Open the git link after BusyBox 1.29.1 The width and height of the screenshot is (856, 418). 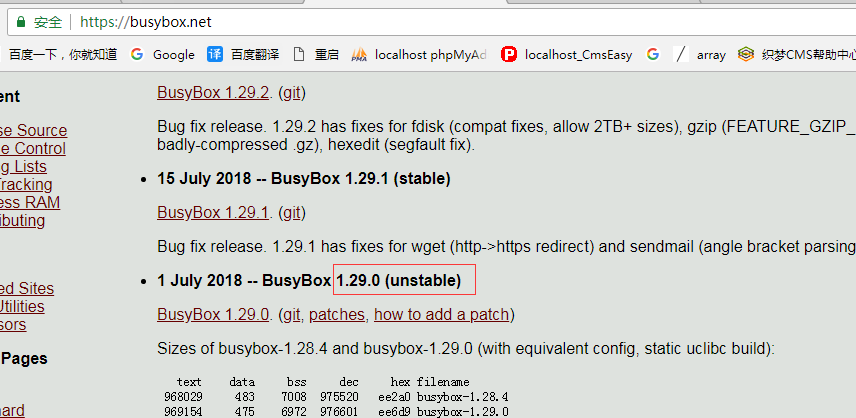coord(292,213)
